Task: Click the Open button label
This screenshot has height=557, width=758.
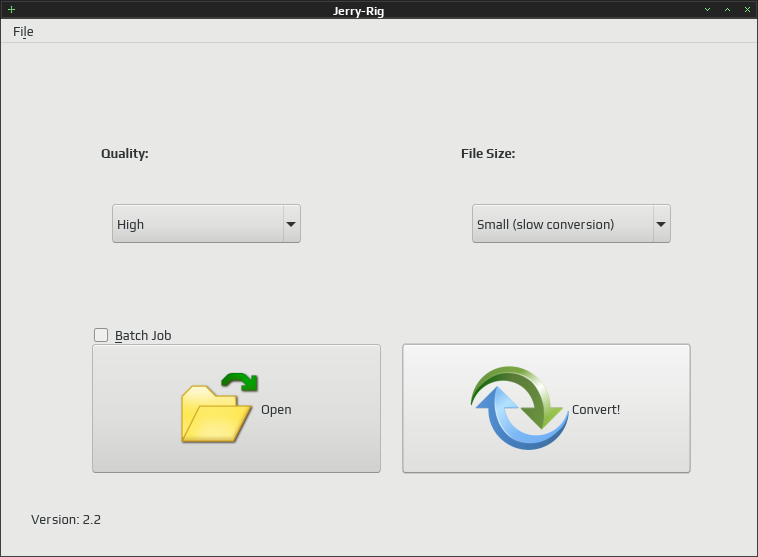Action: tap(276, 410)
